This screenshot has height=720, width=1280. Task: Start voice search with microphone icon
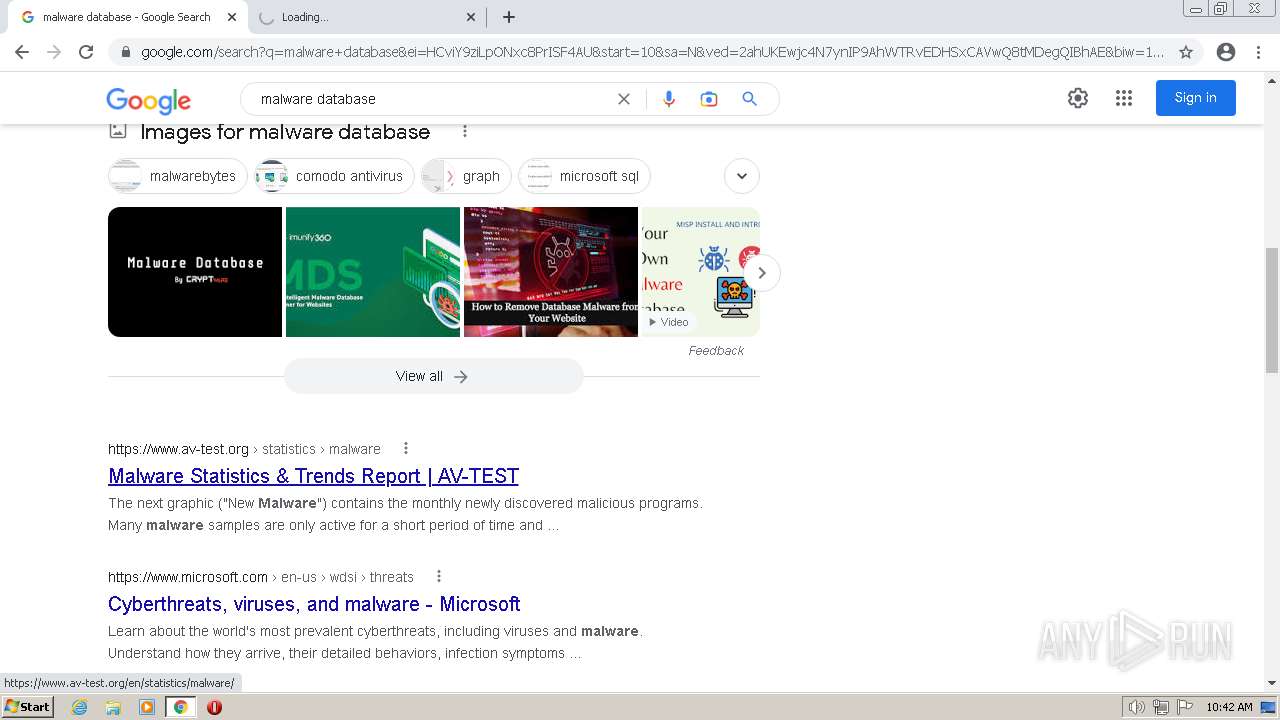coord(669,99)
